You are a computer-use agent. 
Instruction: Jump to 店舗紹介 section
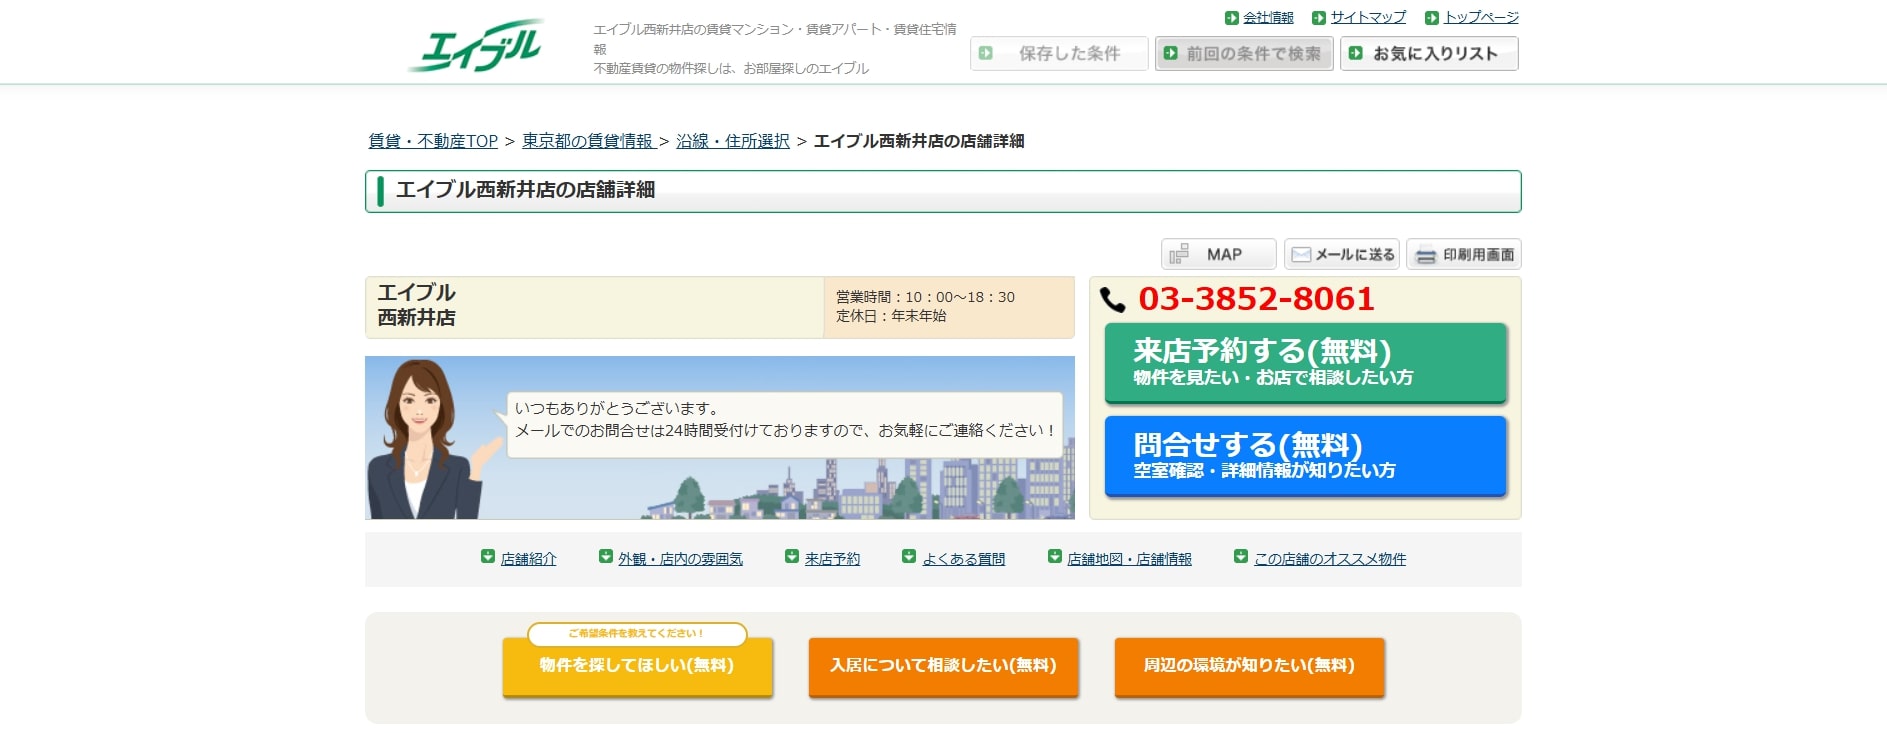(528, 559)
